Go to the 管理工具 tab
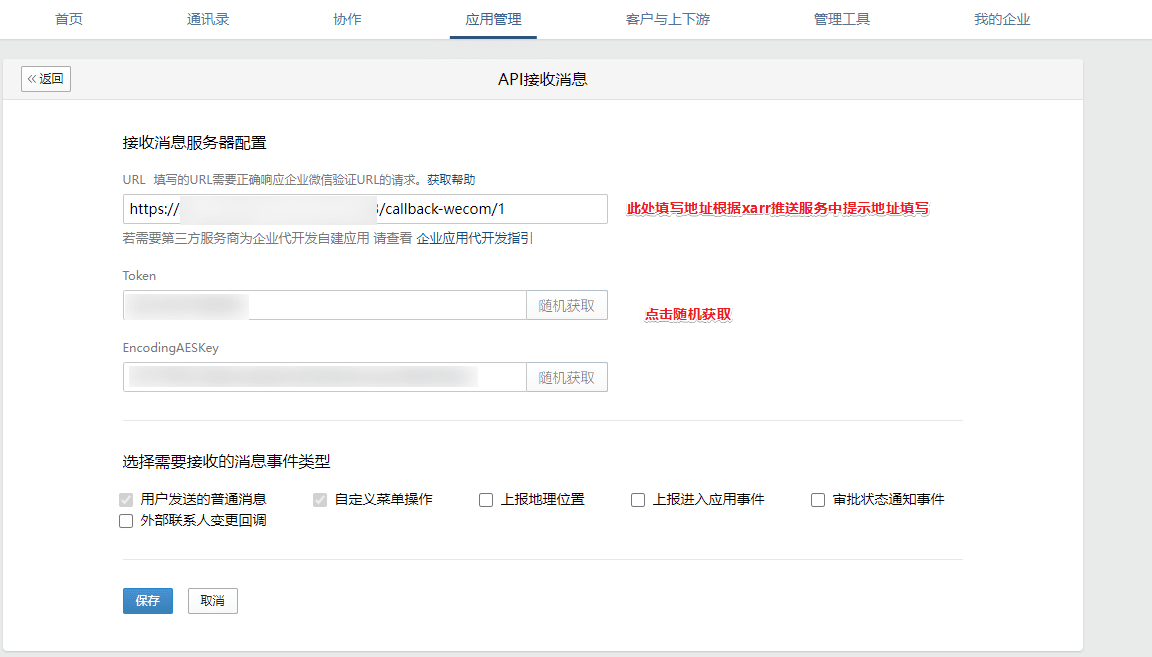The width and height of the screenshot is (1152, 657). tap(842, 19)
